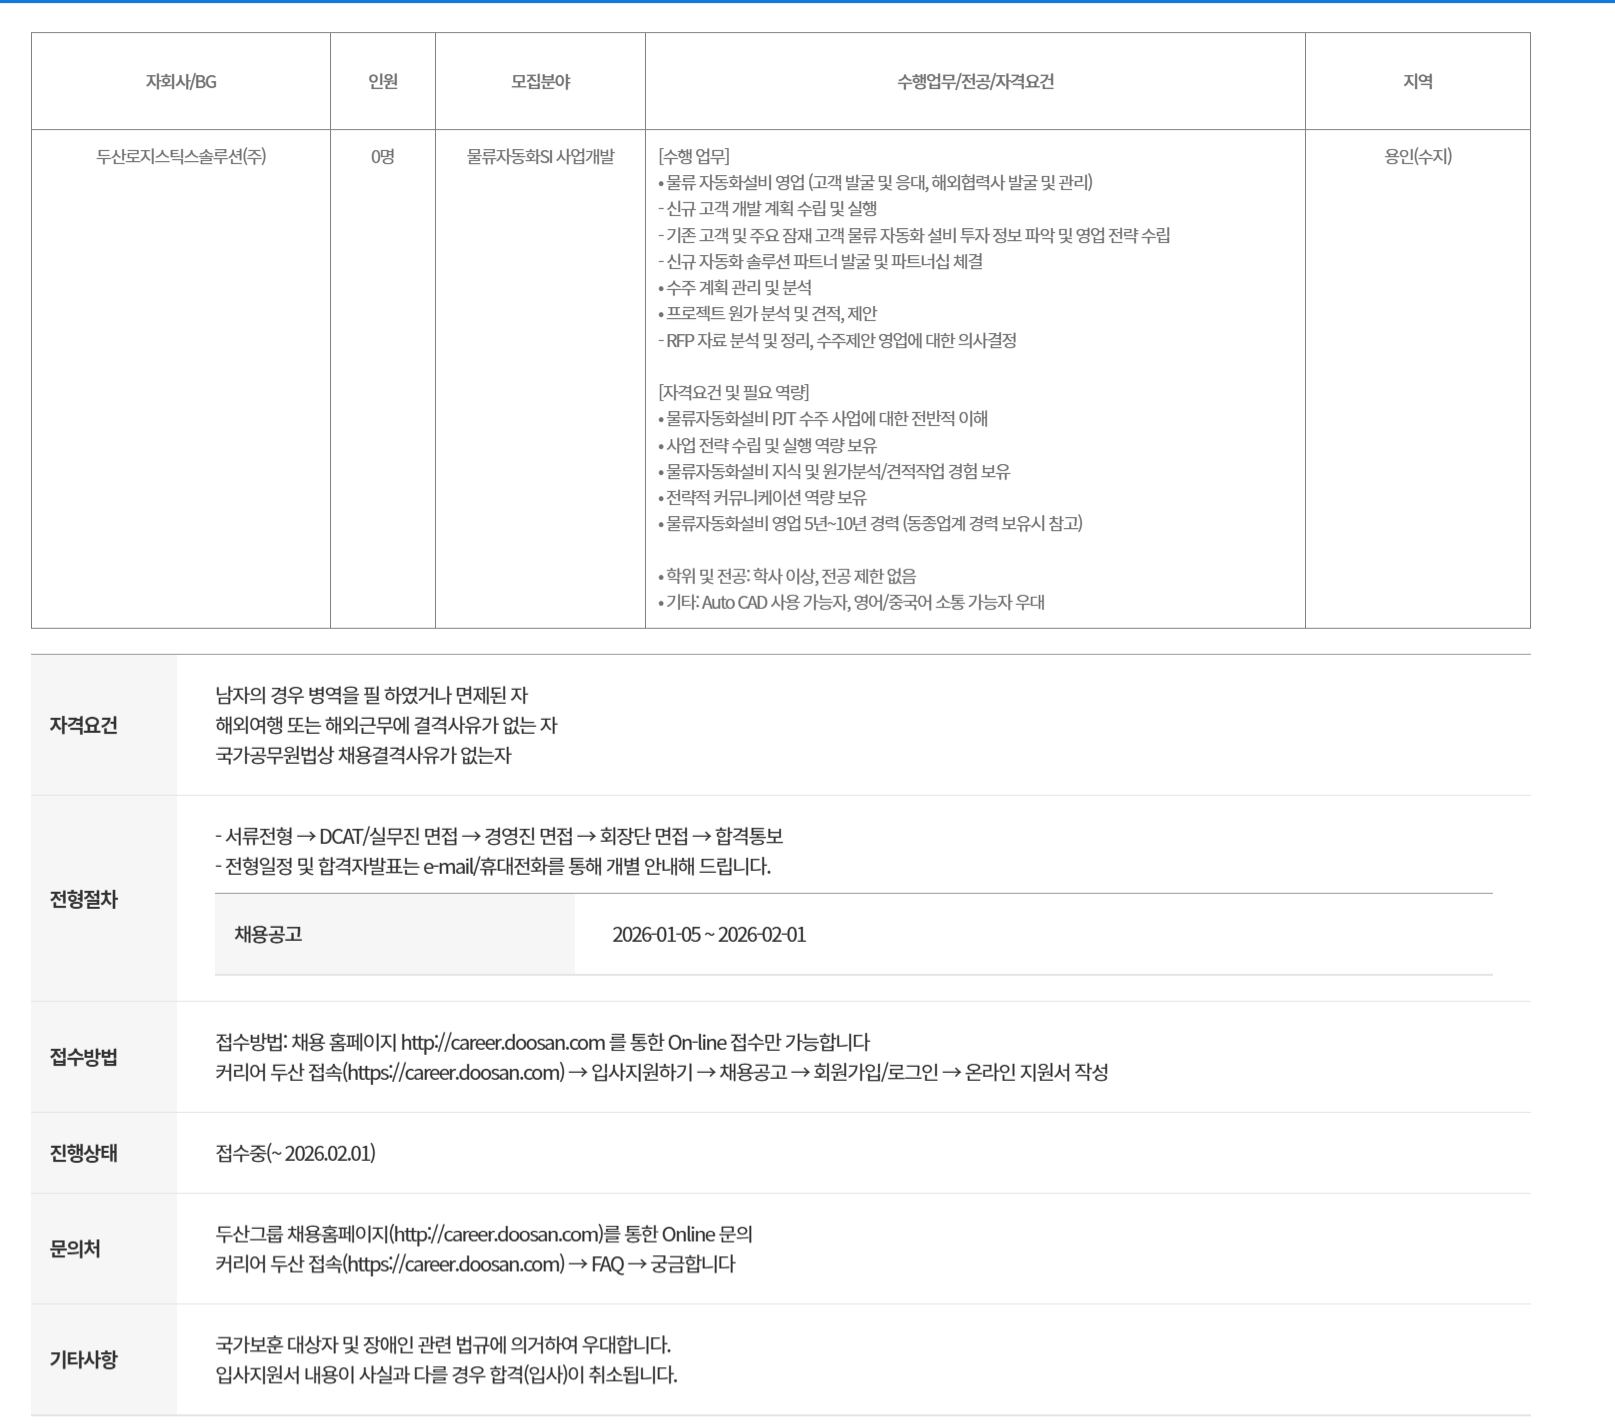Click the 수행업무/전공/자격요건 column header
The width and height of the screenshot is (1615, 1427).
click(x=975, y=82)
